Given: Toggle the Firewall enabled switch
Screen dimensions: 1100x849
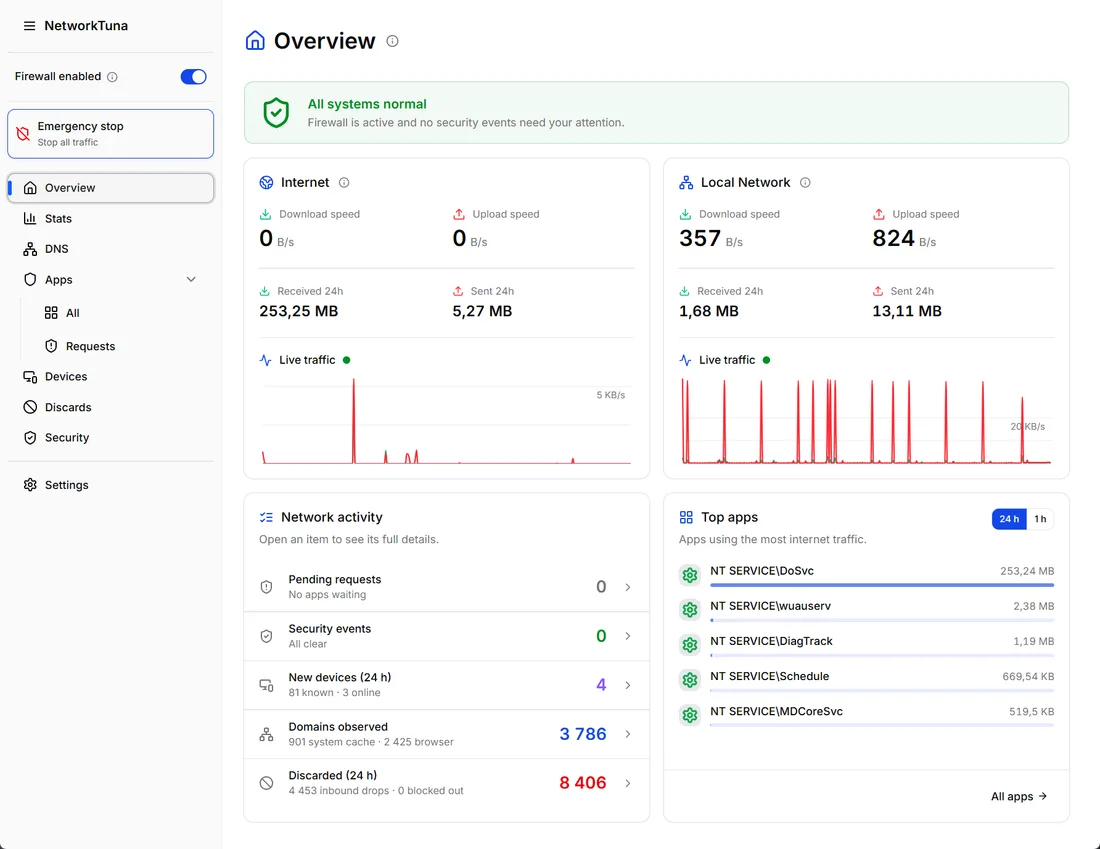Looking at the screenshot, I should (194, 76).
